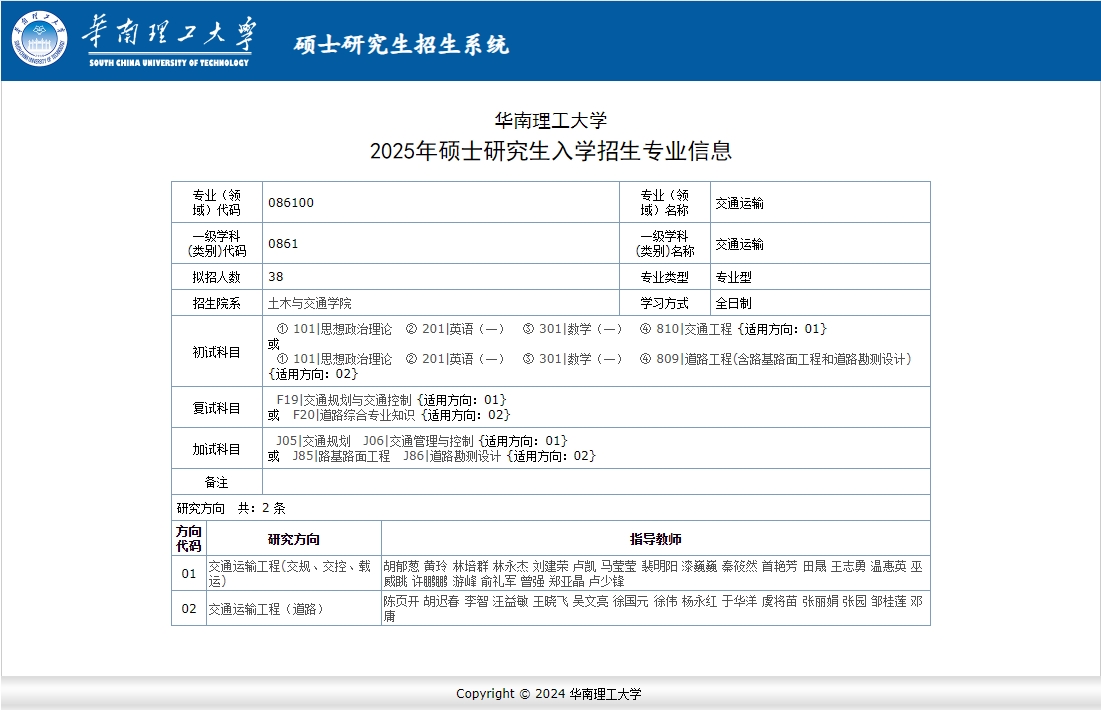Click the Copyright © 2024 华南理工大学 footer
Viewport: 1101px width, 710px height.
point(548,693)
